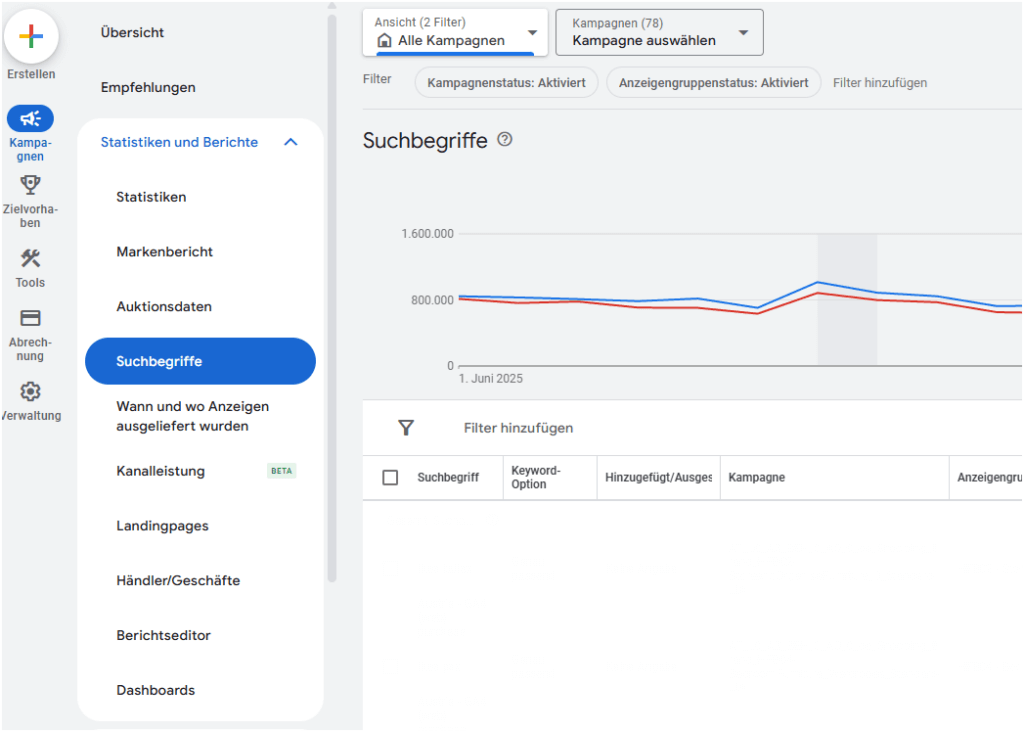Open Händler/Geschäfte
The image size is (1024, 732).
coord(178,581)
